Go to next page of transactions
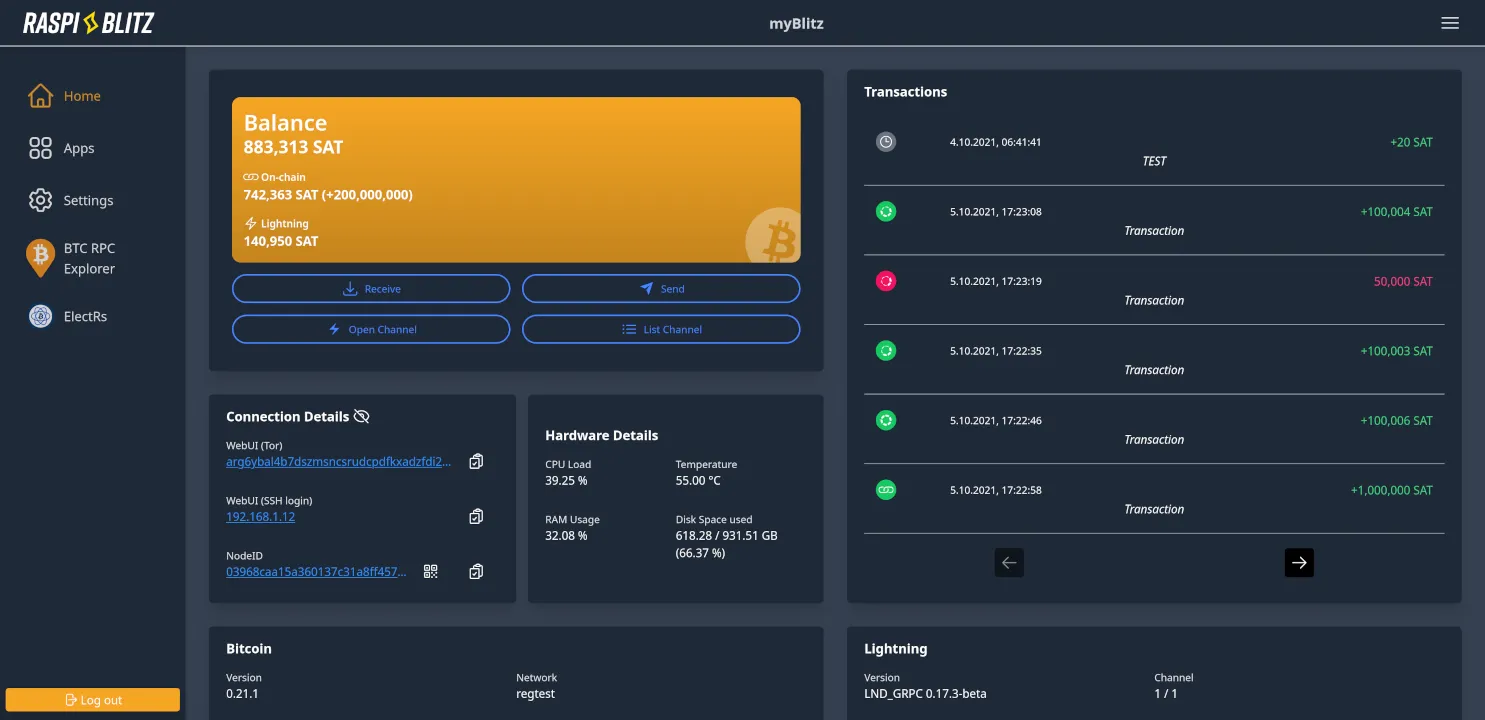 [1299, 562]
